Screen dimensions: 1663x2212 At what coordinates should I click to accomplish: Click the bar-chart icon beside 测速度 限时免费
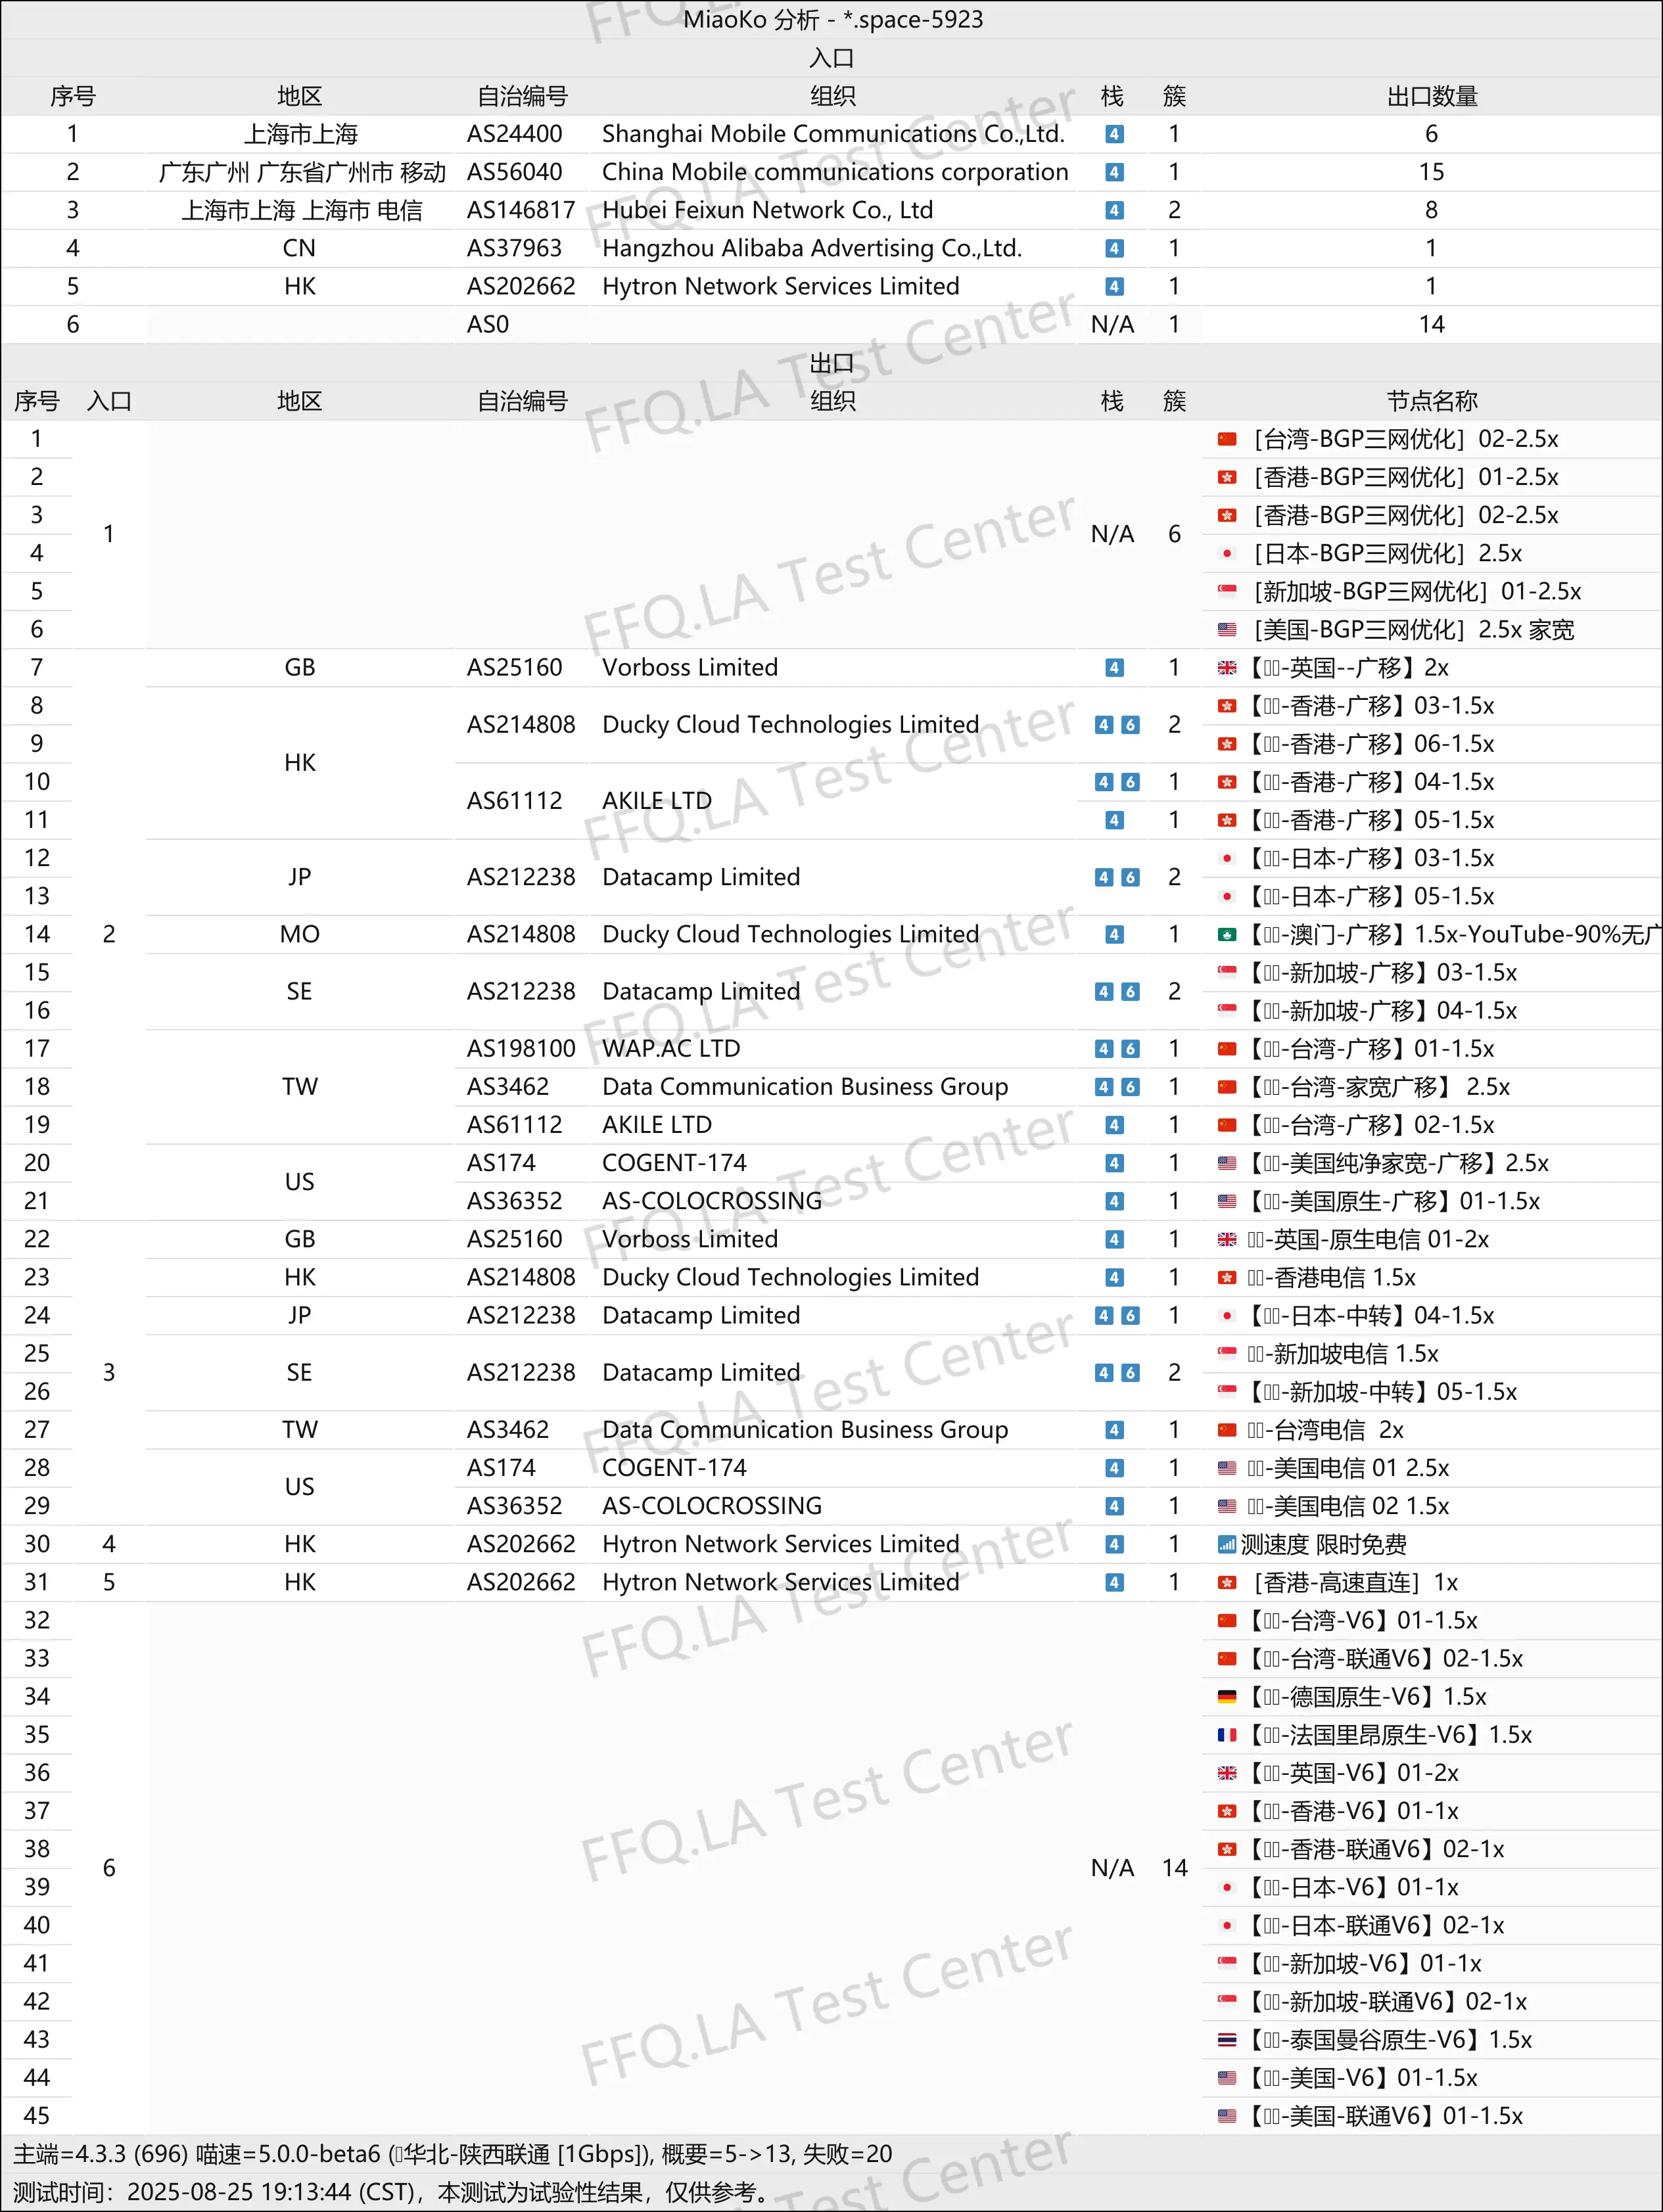[x=1227, y=1544]
